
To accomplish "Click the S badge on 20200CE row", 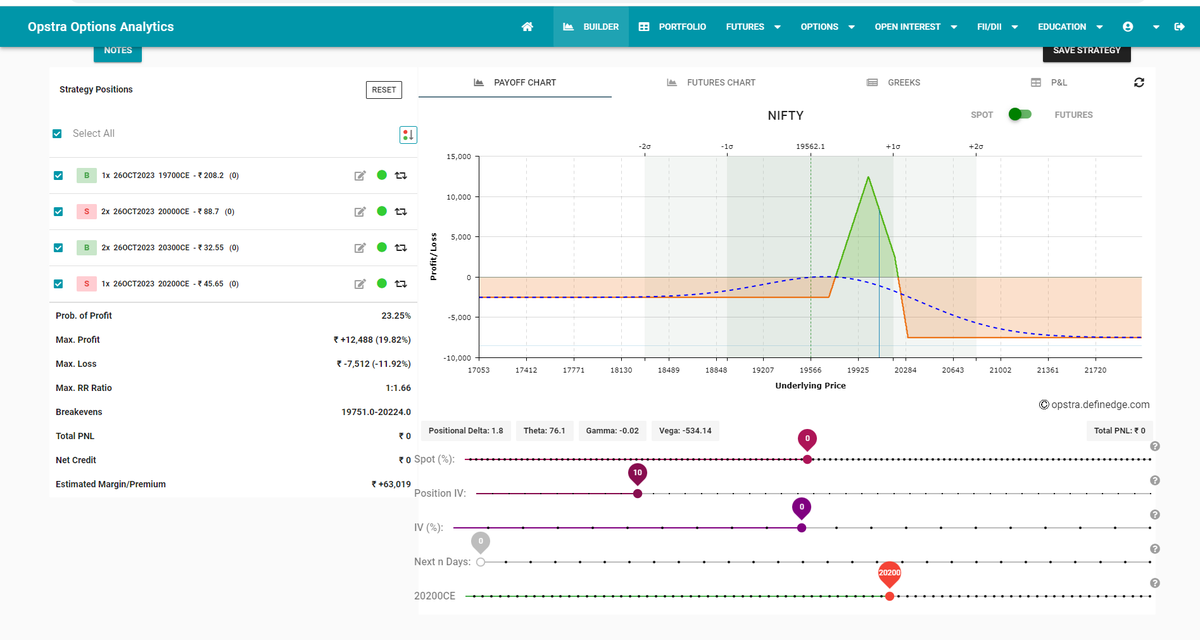I will click(86, 284).
